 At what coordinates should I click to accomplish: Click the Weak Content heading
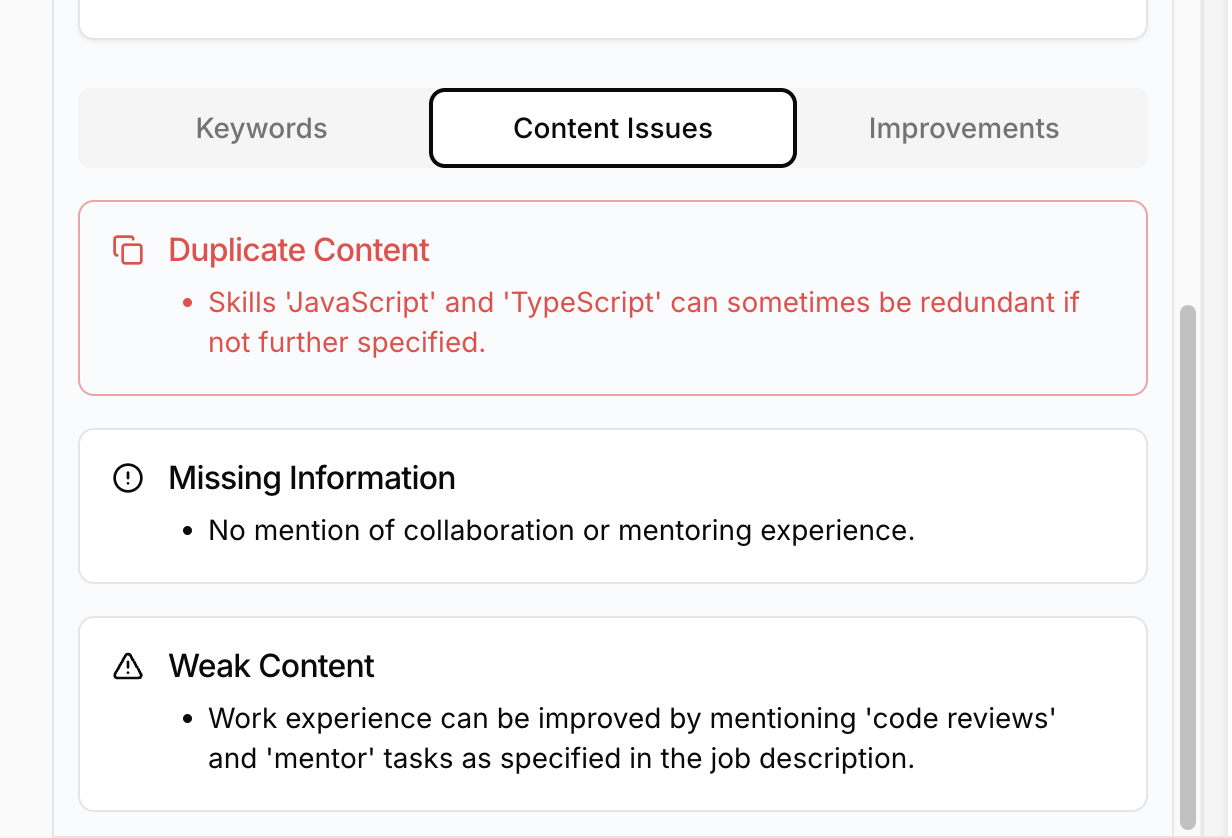pos(272,666)
